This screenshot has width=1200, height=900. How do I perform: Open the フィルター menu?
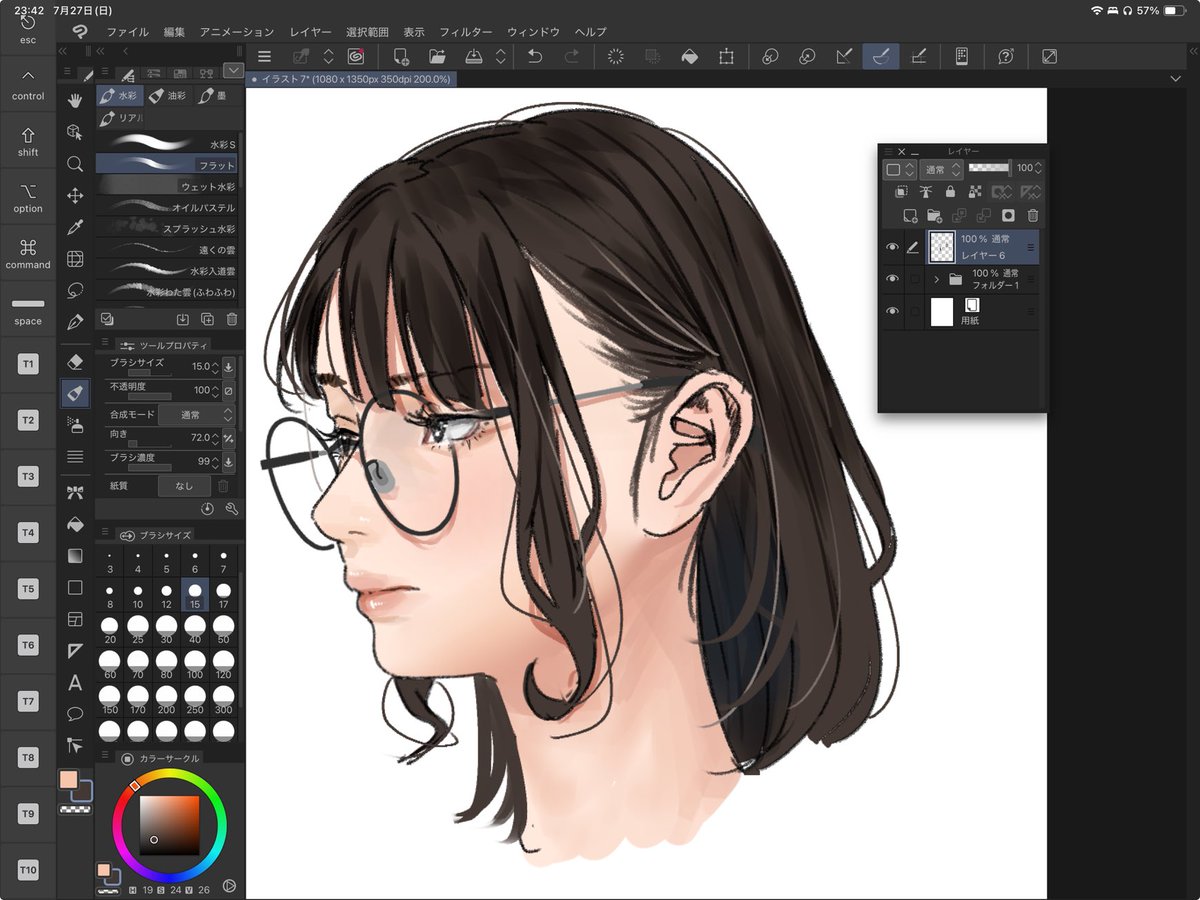coord(466,32)
